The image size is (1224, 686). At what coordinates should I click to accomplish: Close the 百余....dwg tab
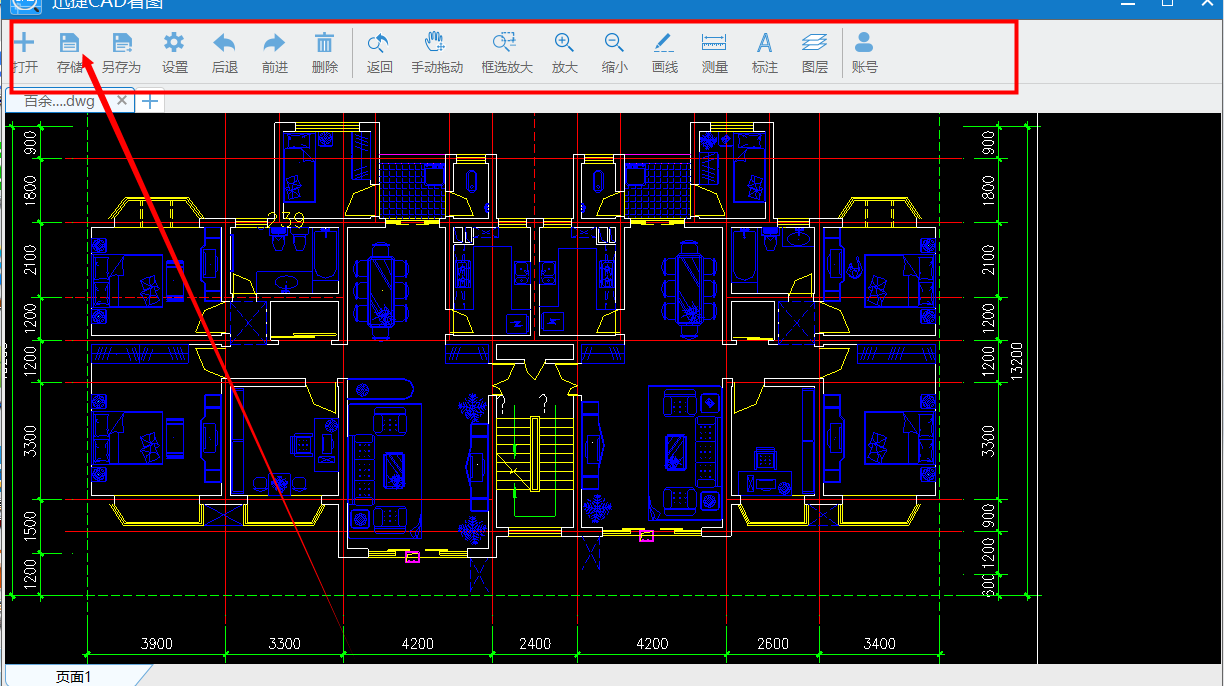122,101
